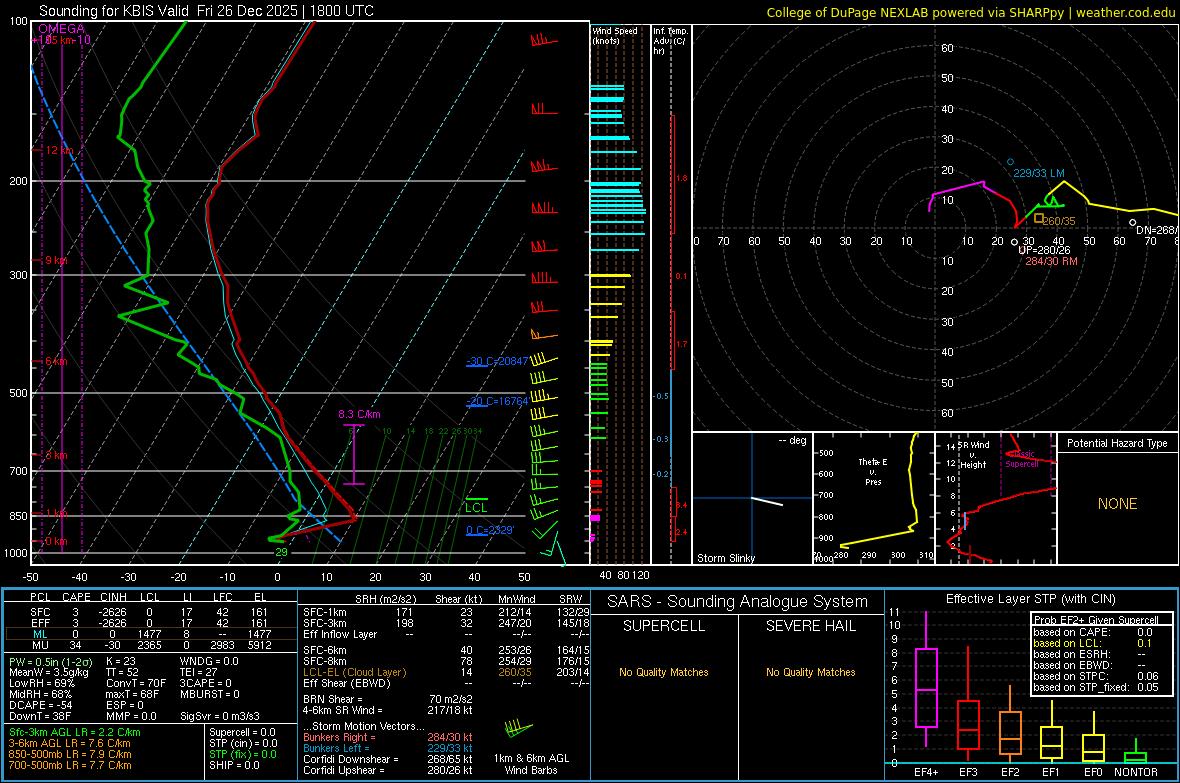Click the '6 km' height marker

pyautogui.click(x=56, y=361)
